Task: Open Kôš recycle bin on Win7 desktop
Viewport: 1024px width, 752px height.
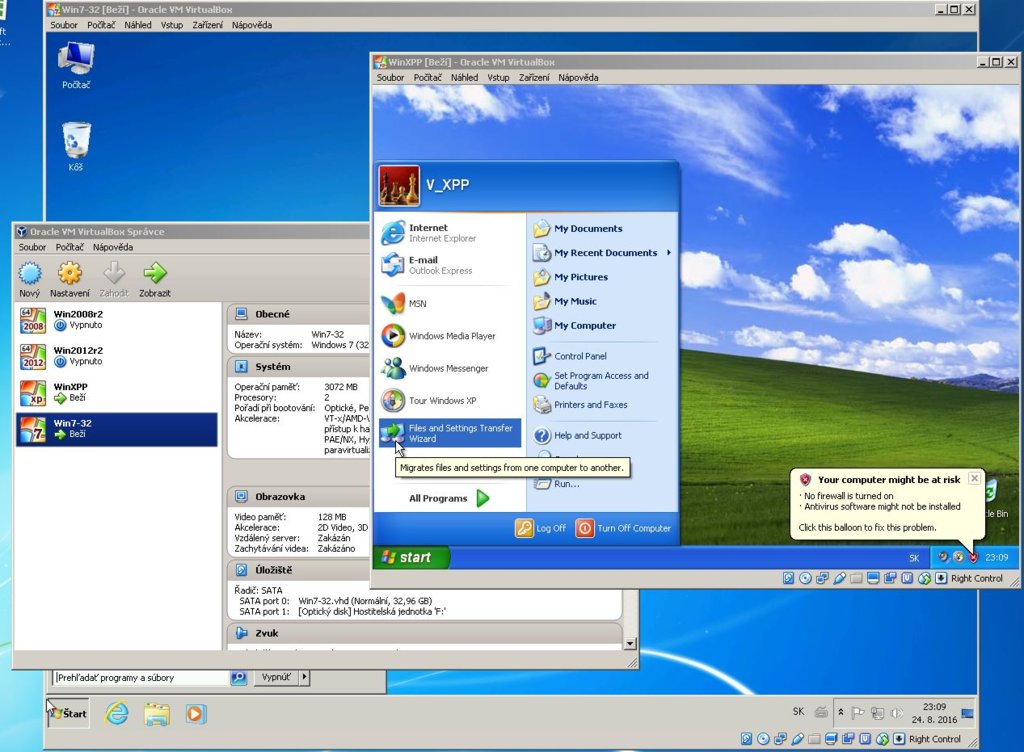Action: click(76, 146)
